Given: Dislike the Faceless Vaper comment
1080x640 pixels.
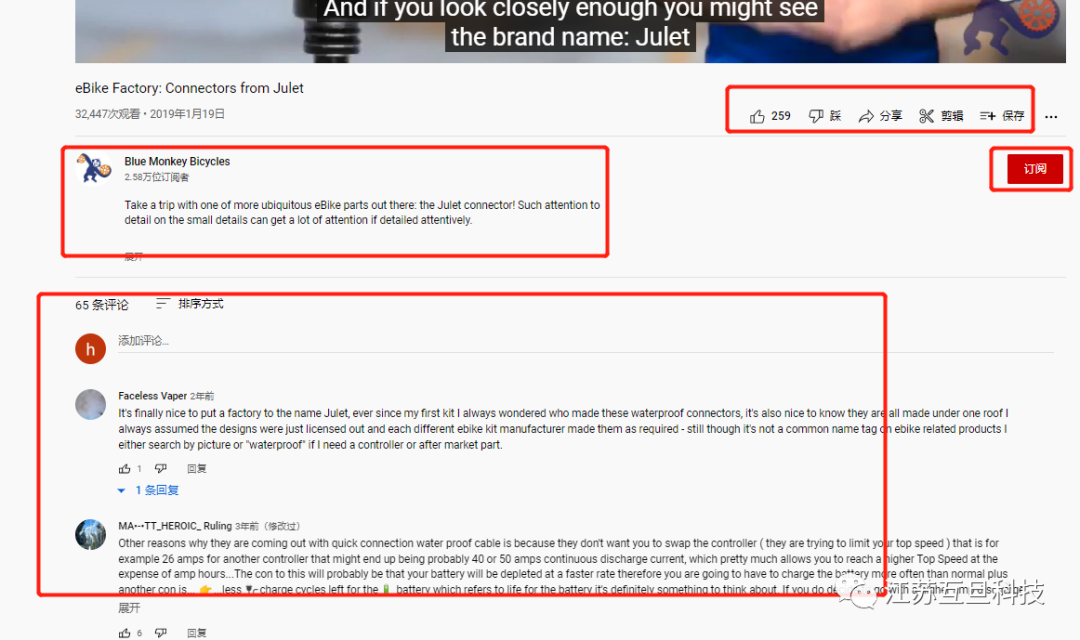Looking at the screenshot, I should (x=160, y=468).
